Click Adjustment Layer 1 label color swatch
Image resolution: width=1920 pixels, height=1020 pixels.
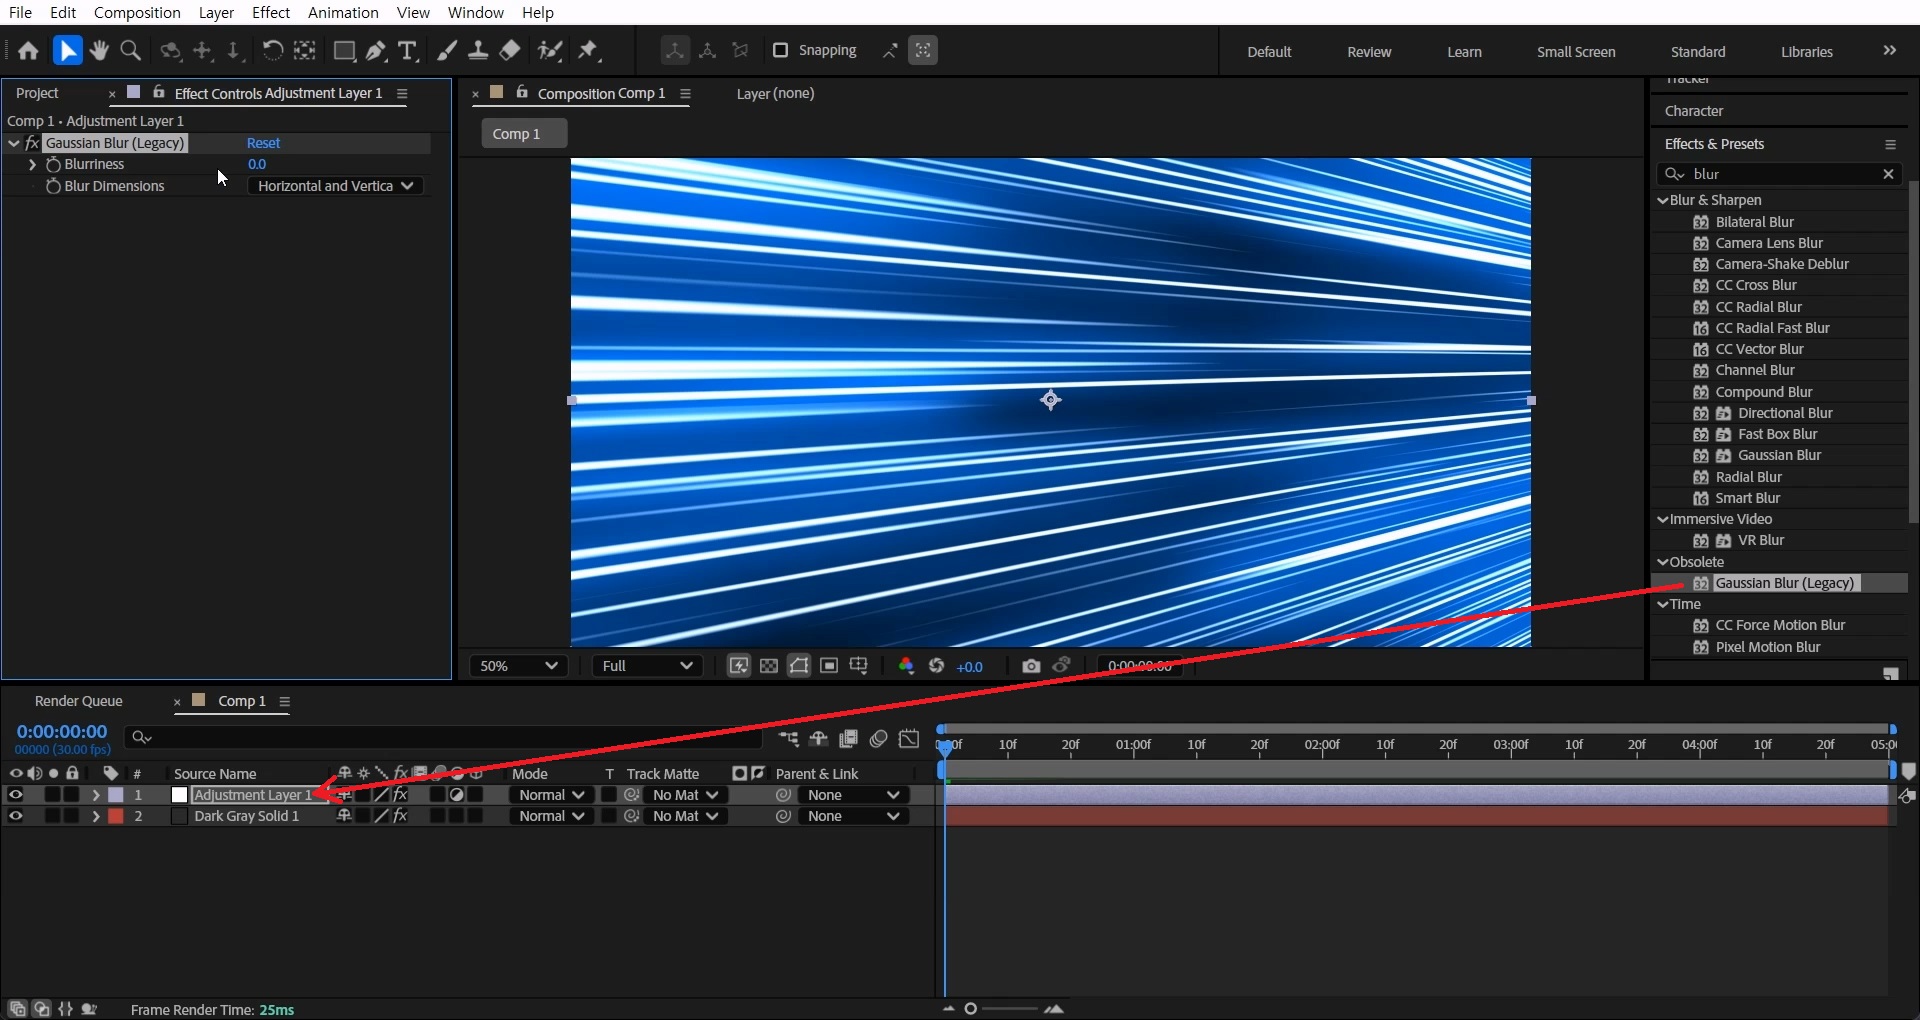click(116, 795)
